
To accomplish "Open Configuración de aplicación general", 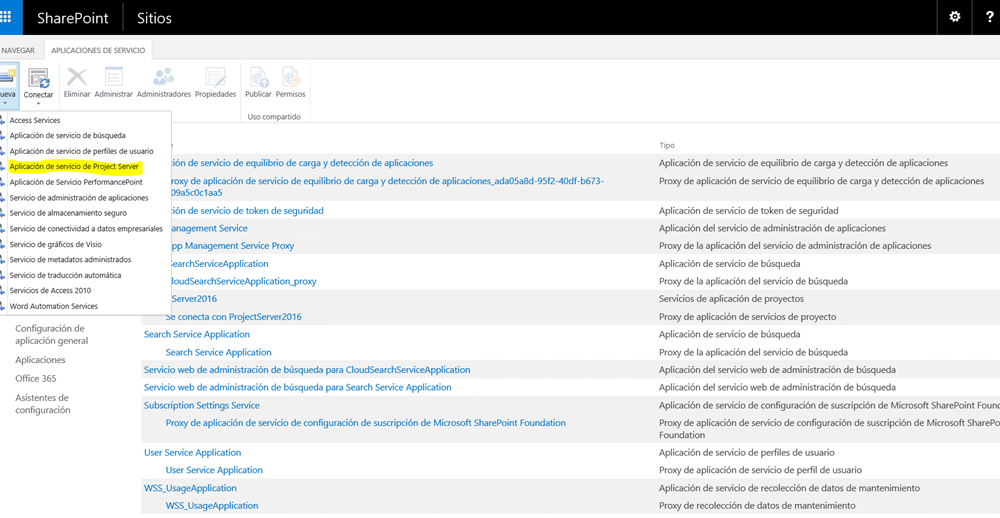I will point(52,334).
